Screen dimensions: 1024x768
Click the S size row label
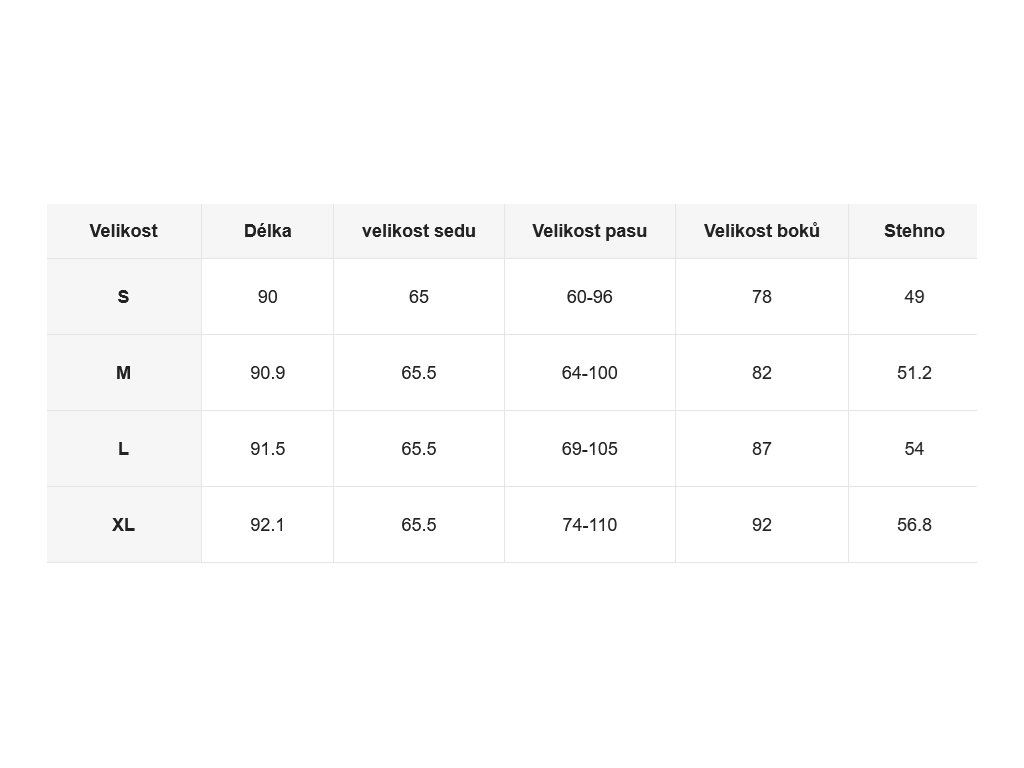(x=123, y=296)
